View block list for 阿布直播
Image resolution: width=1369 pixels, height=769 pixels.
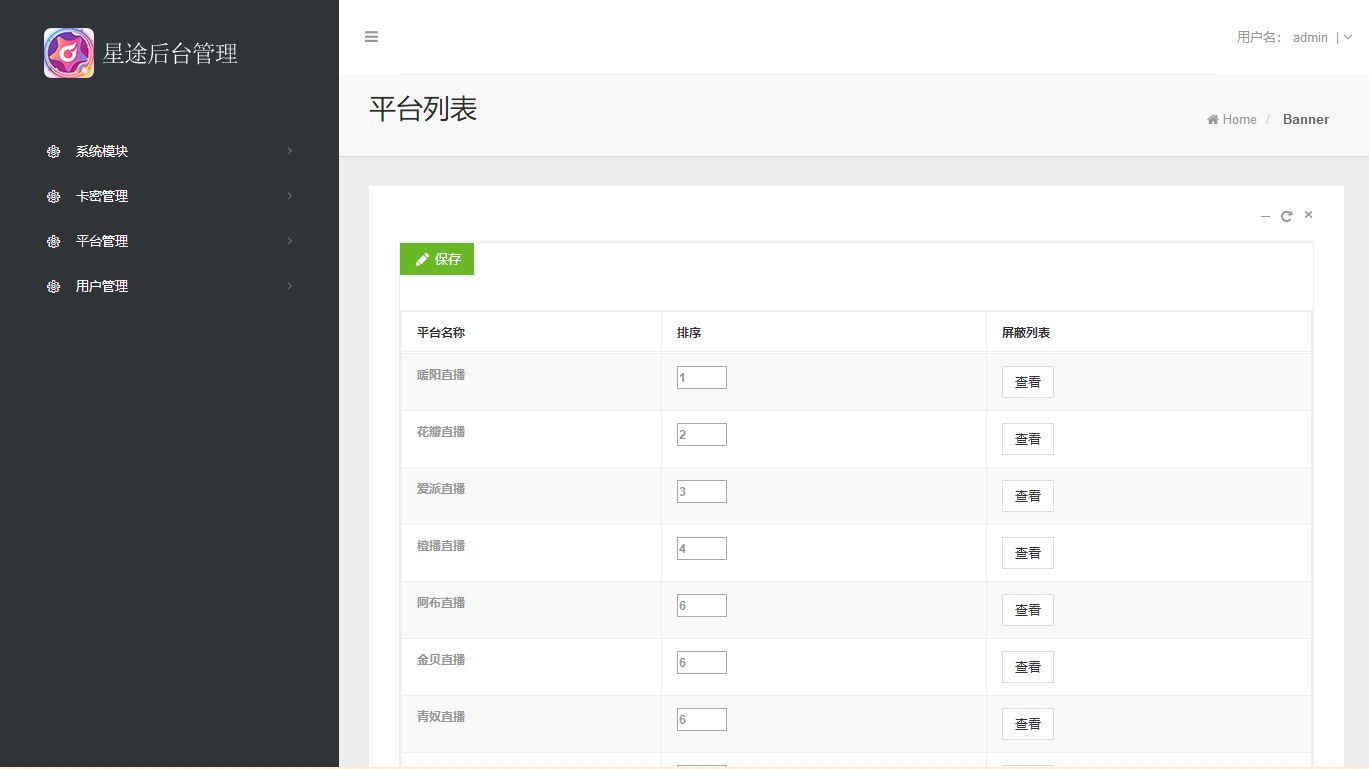click(x=1028, y=610)
